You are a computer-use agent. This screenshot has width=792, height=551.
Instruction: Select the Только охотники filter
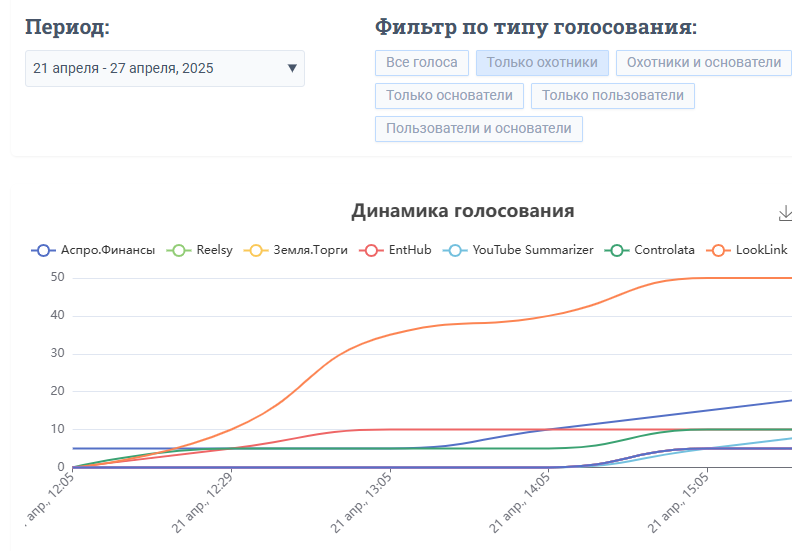(x=542, y=63)
